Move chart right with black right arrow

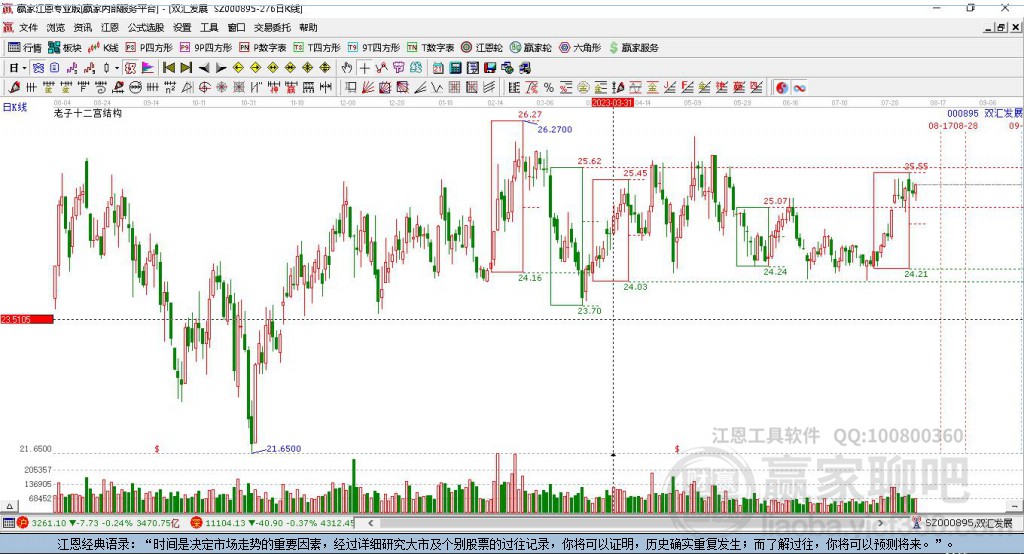click(x=221, y=68)
